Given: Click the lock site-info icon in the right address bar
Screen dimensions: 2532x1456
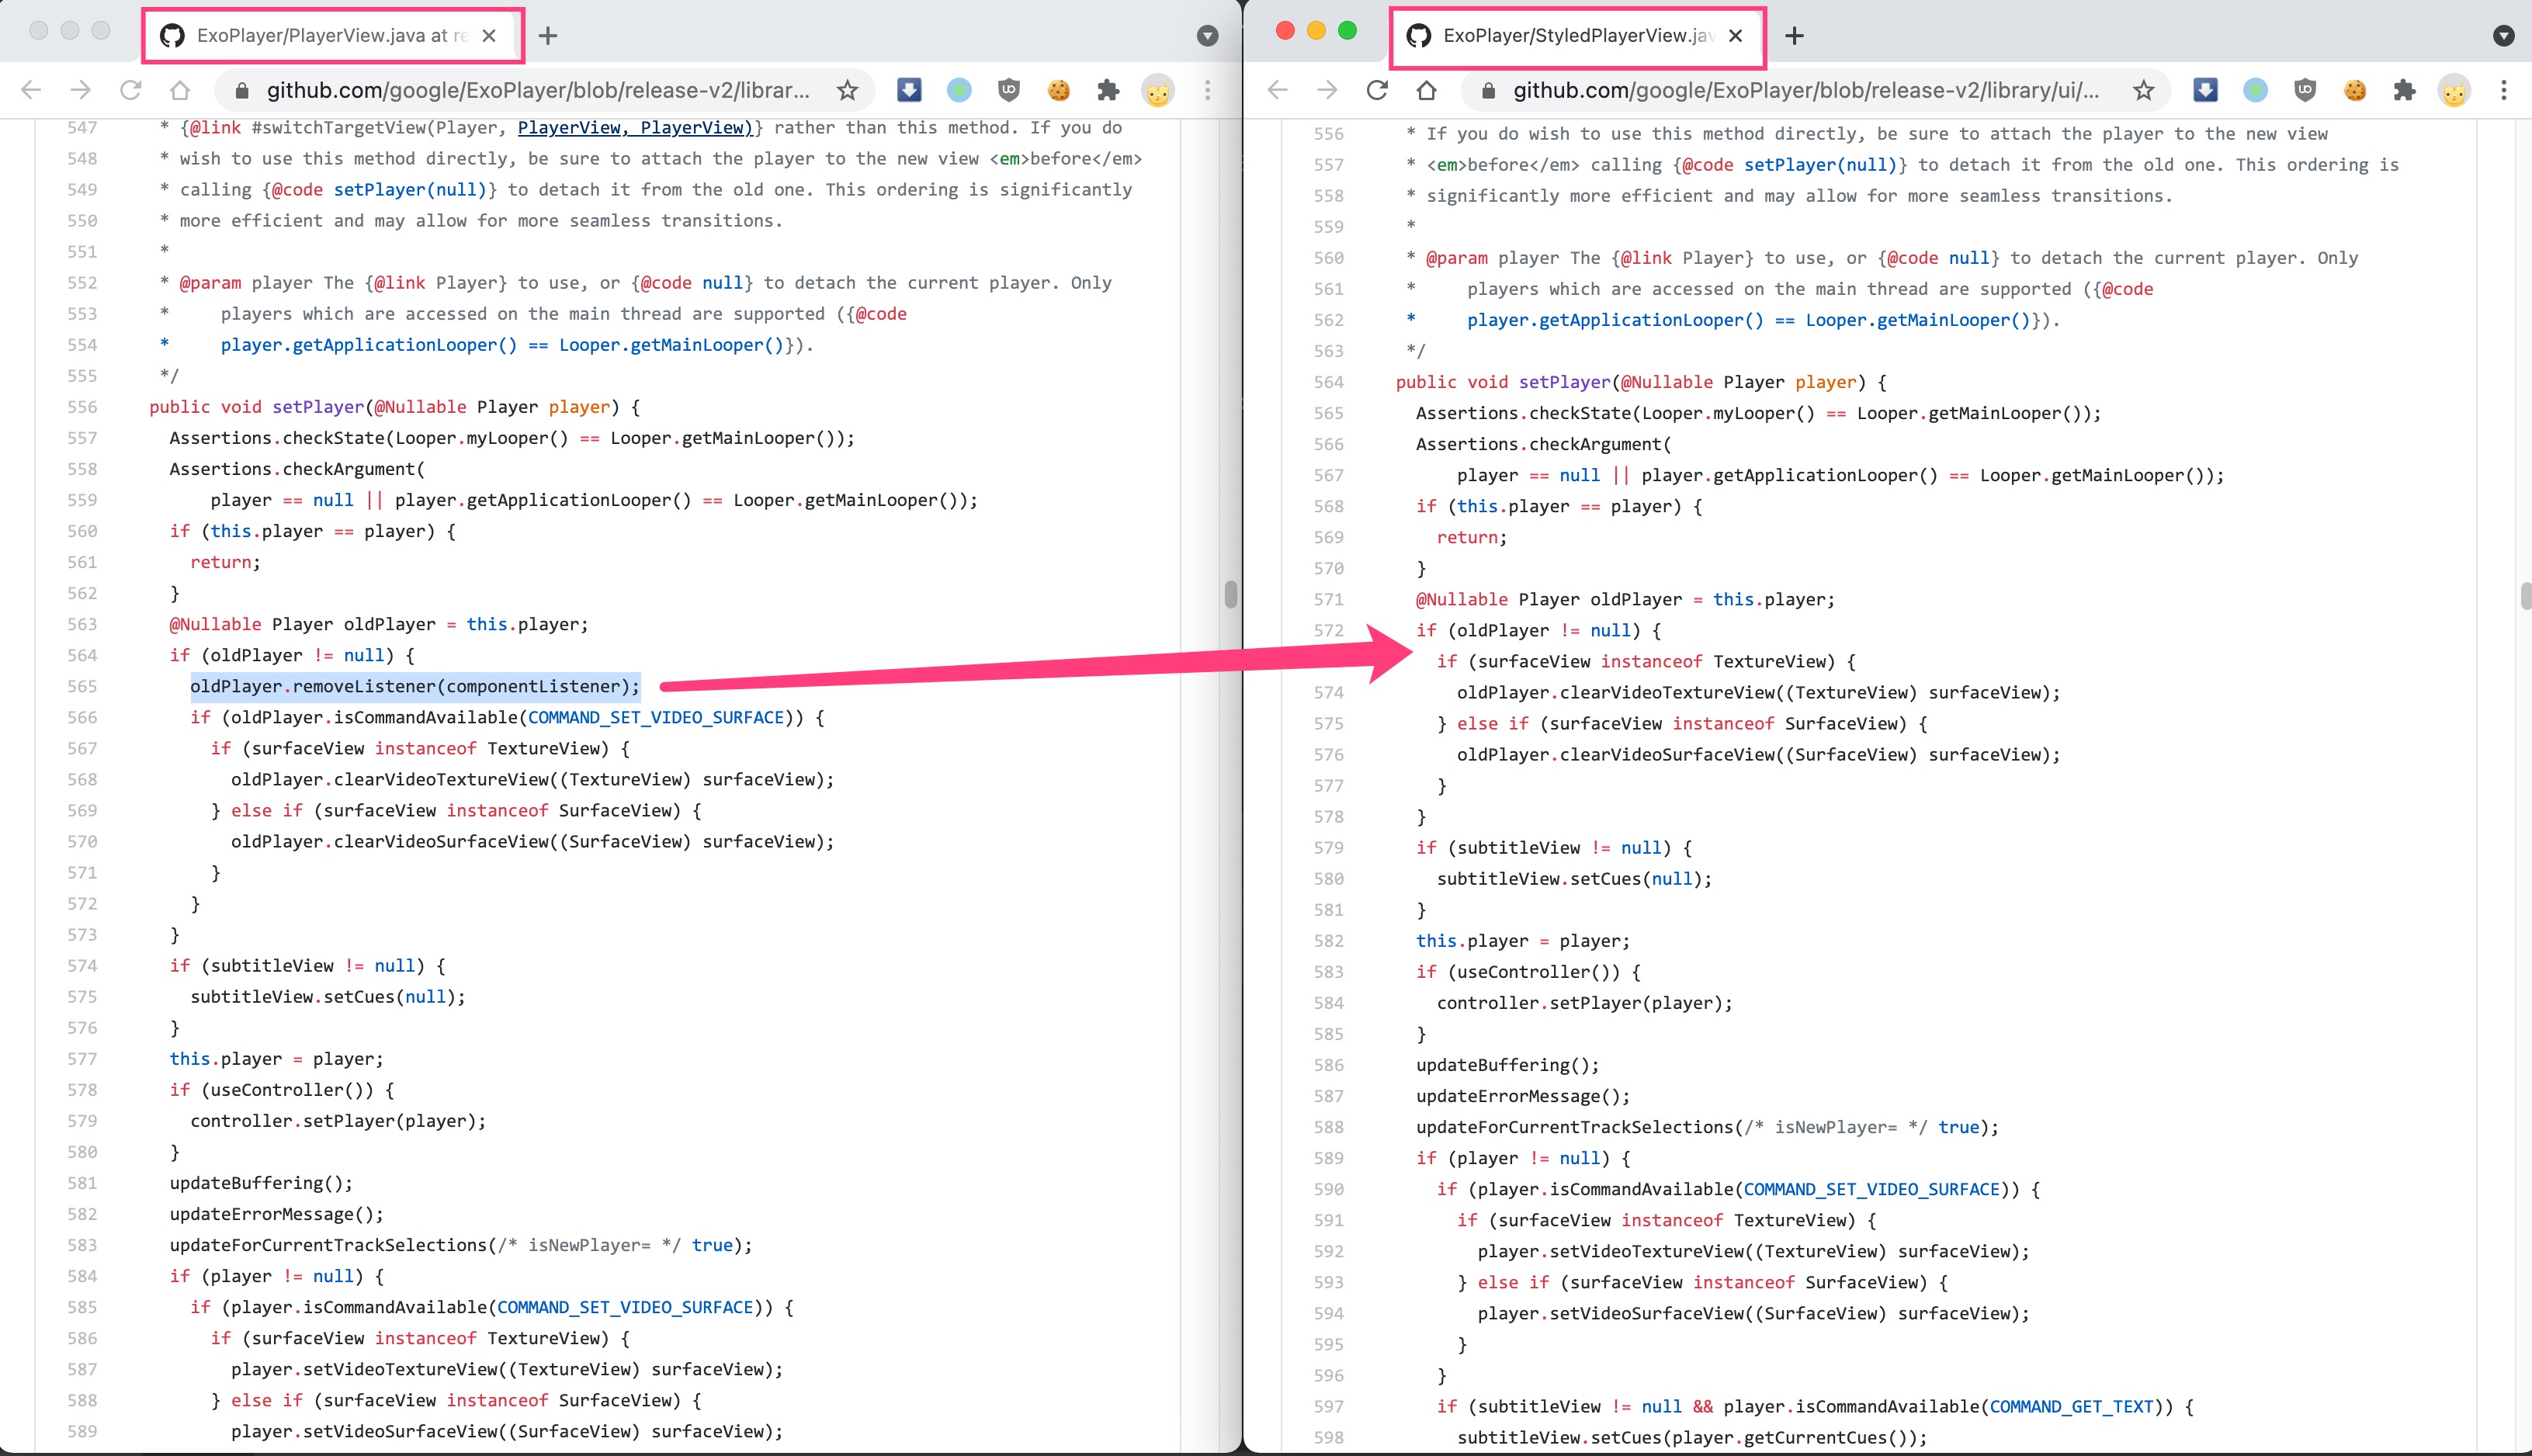Looking at the screenshot, I should 1488,91.
